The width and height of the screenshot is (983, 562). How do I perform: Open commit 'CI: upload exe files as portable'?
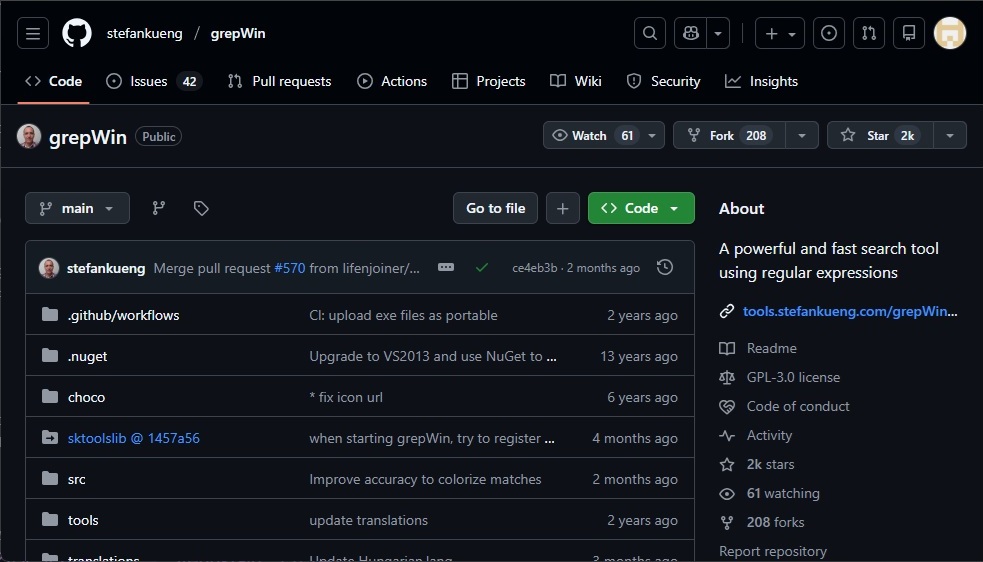coord(403,315)
